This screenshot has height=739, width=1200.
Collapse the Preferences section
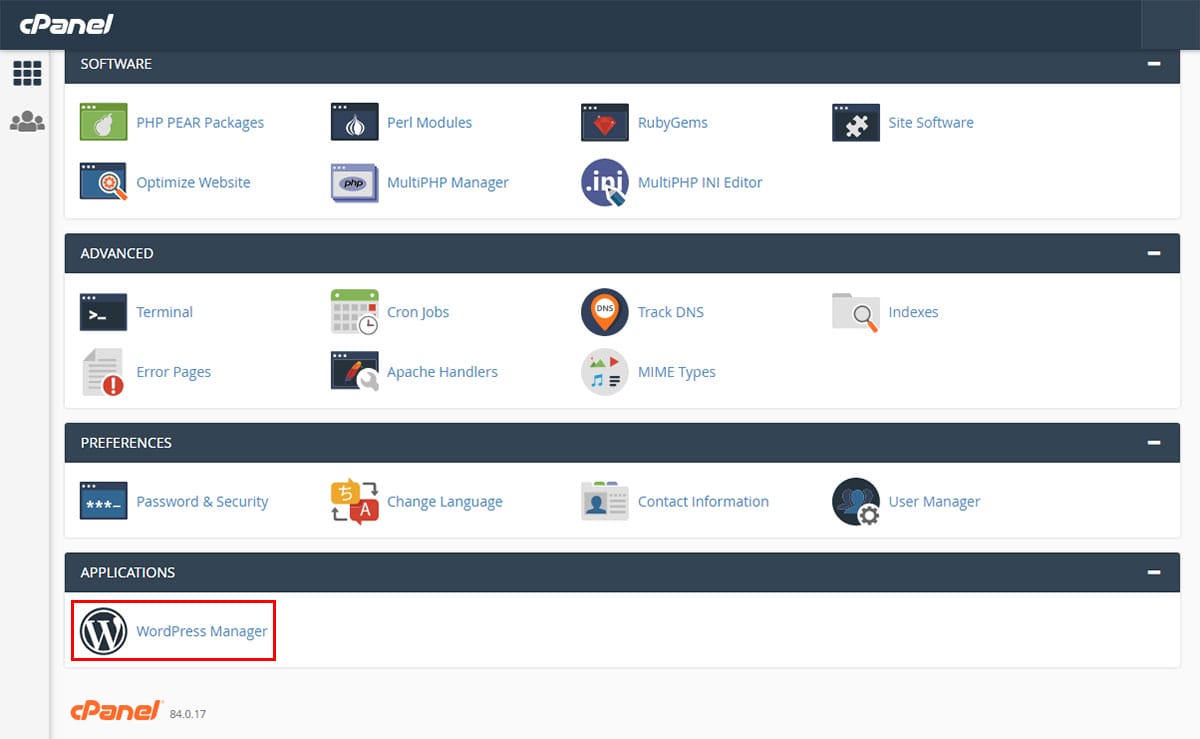tap(1154, 443)
